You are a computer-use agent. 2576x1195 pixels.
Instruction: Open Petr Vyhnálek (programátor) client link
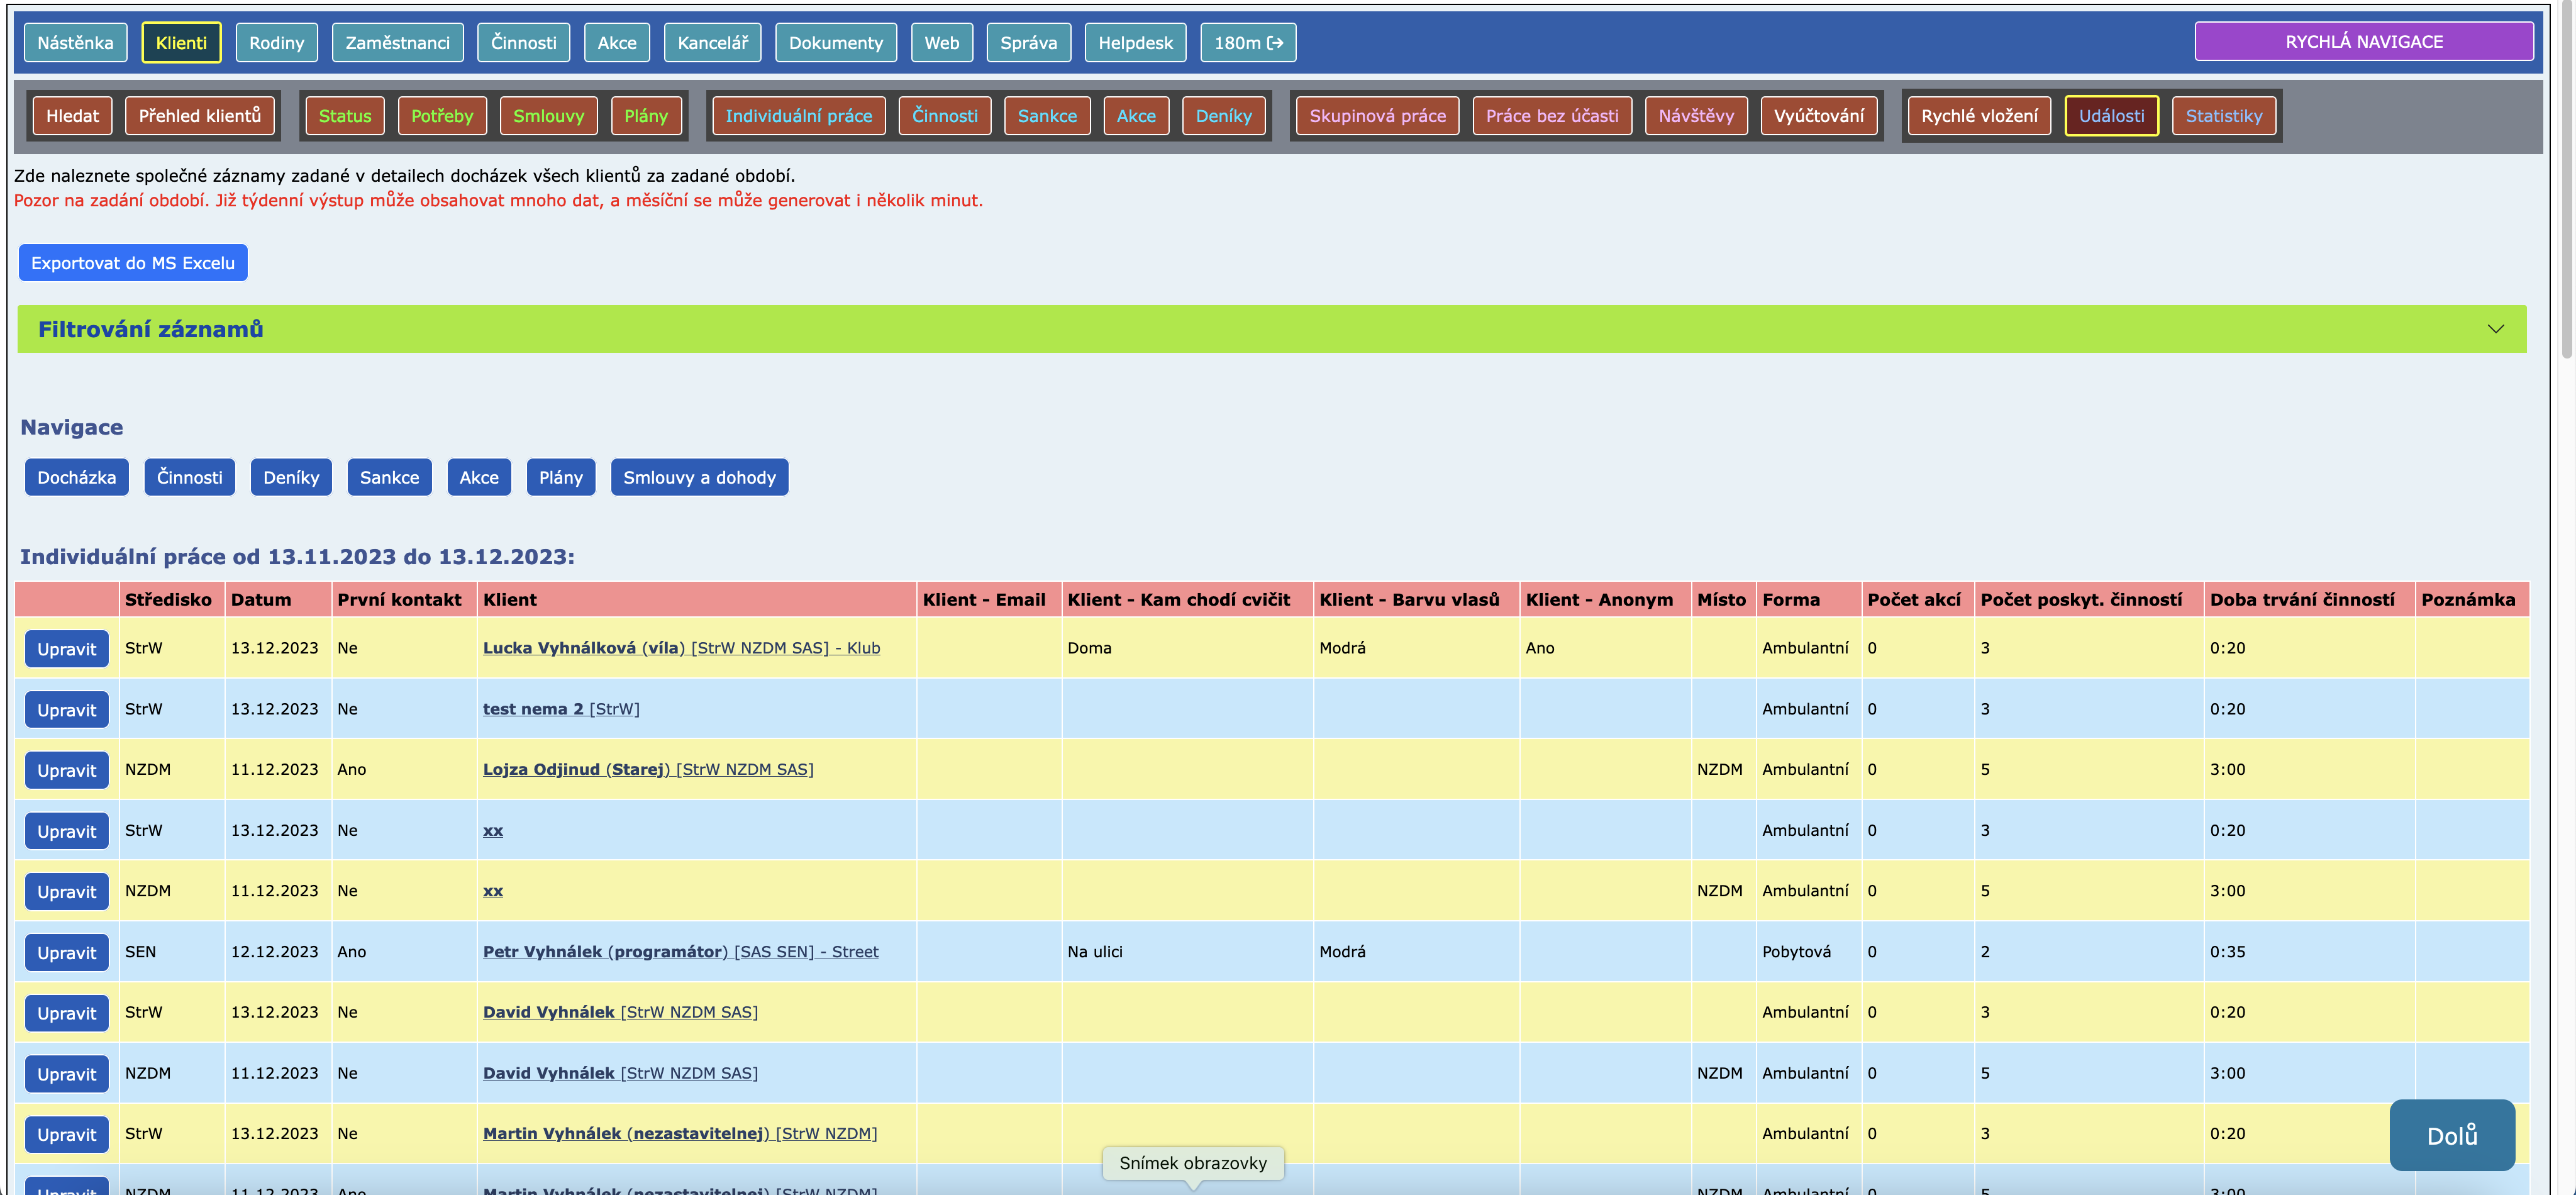point(605,952)
